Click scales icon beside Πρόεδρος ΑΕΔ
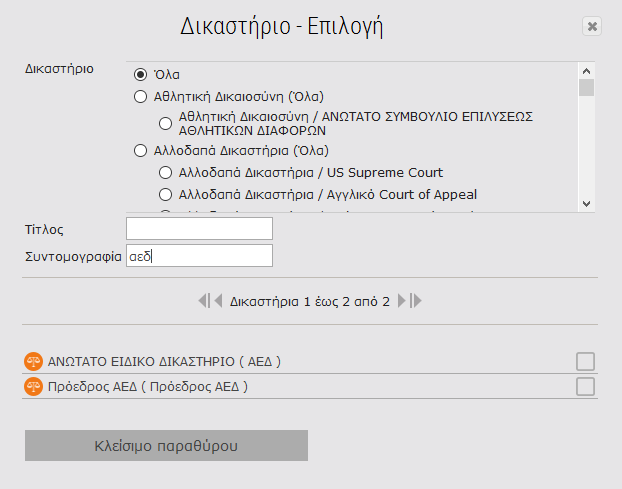This screenshot has width=622, height=489. point(33,387)
